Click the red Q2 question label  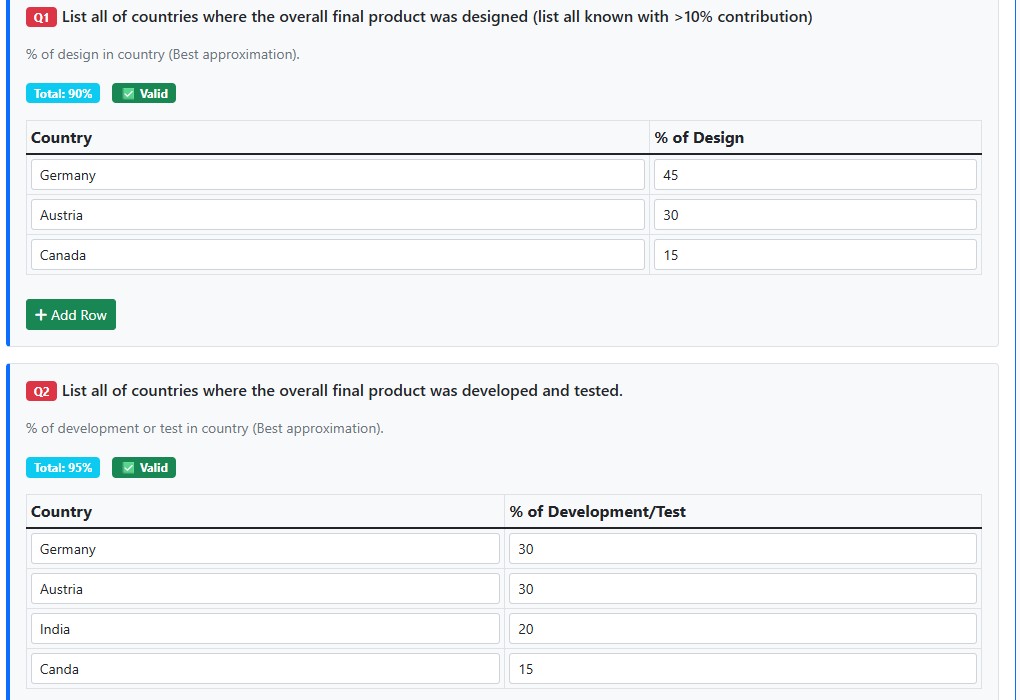pyautogui.click(x=41, y=392)
